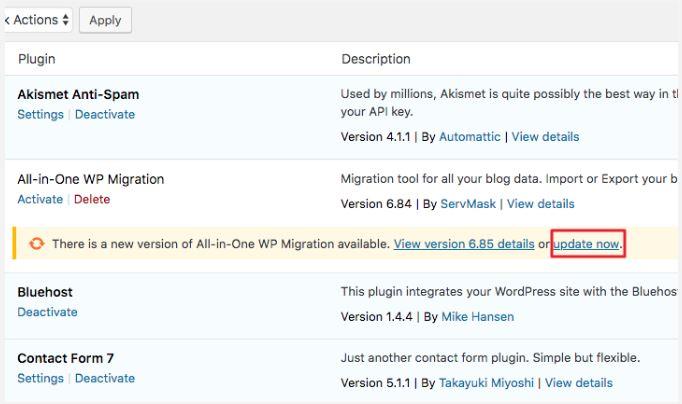This screenshot has height=404, width=682.
Task: Click the orange update available icon
Action: pos(36,244)
